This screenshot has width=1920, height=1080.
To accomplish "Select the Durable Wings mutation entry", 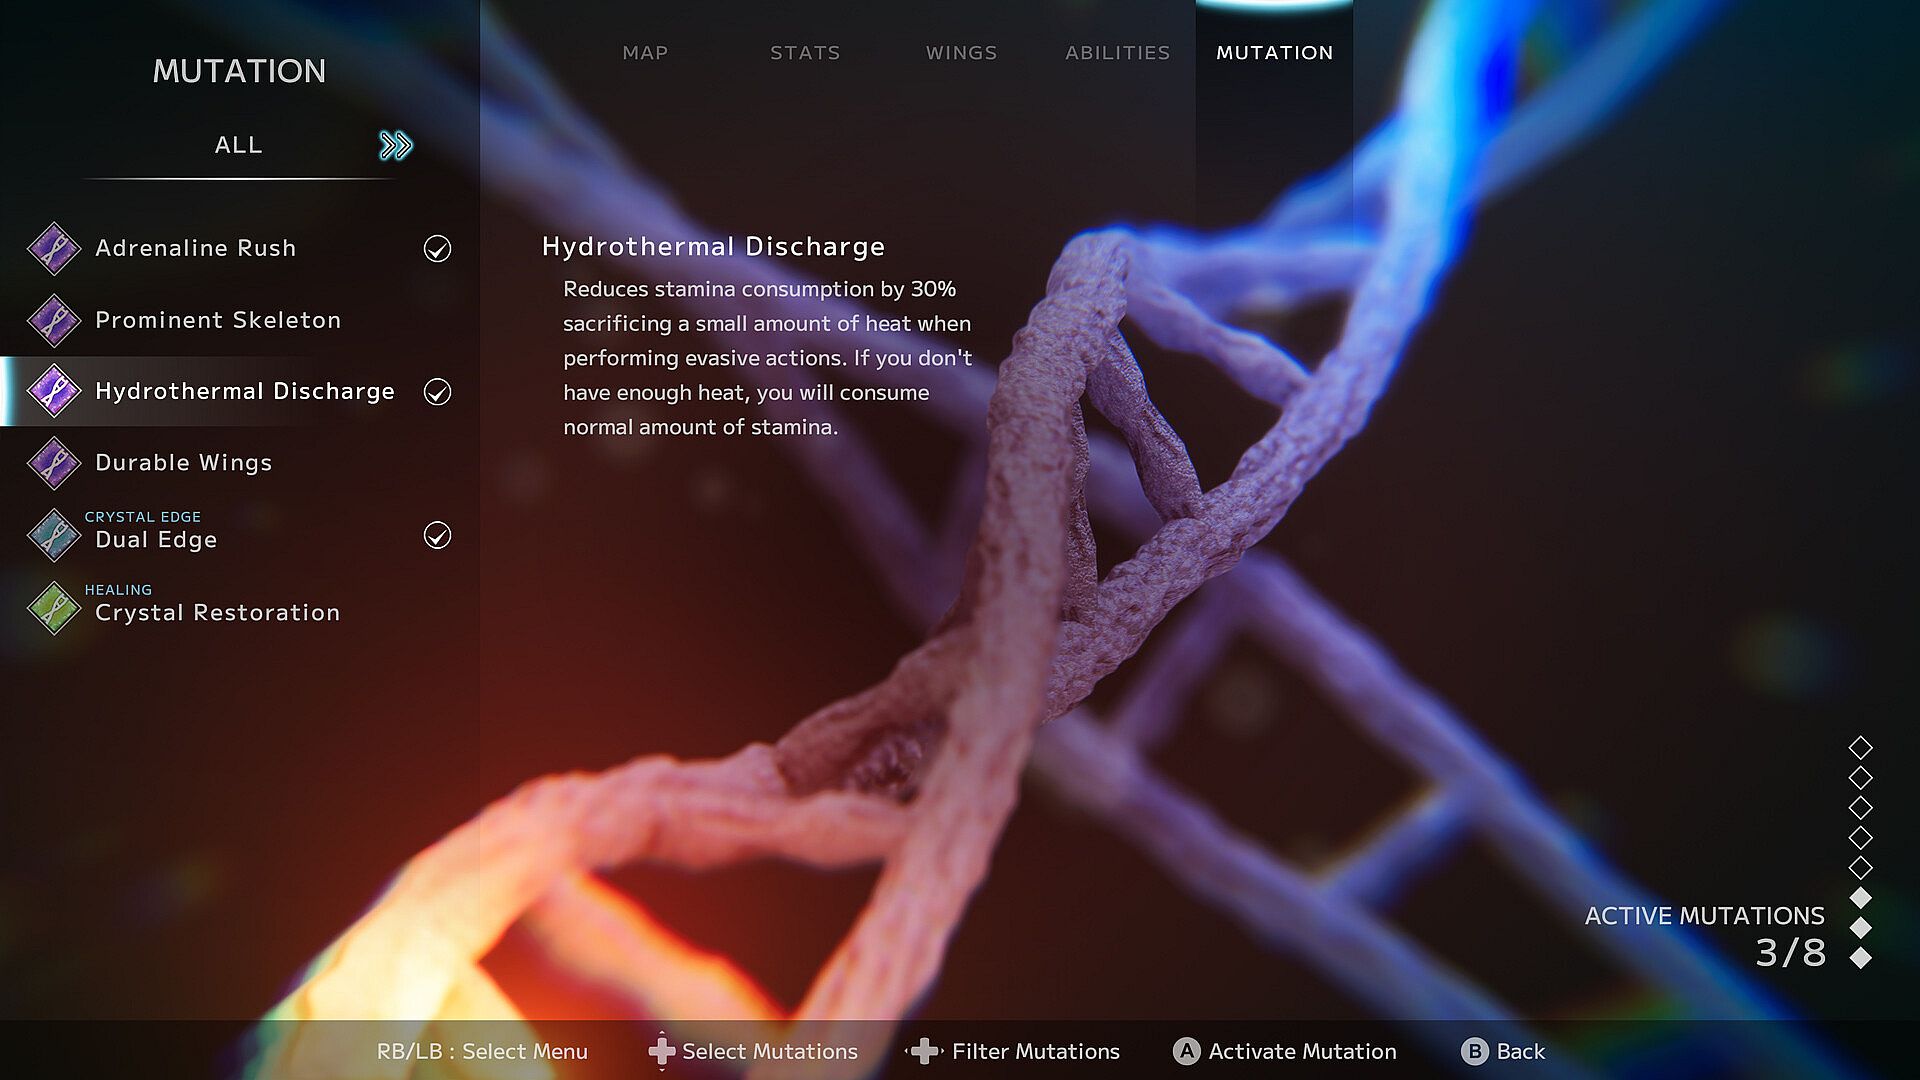I will 184,463.
